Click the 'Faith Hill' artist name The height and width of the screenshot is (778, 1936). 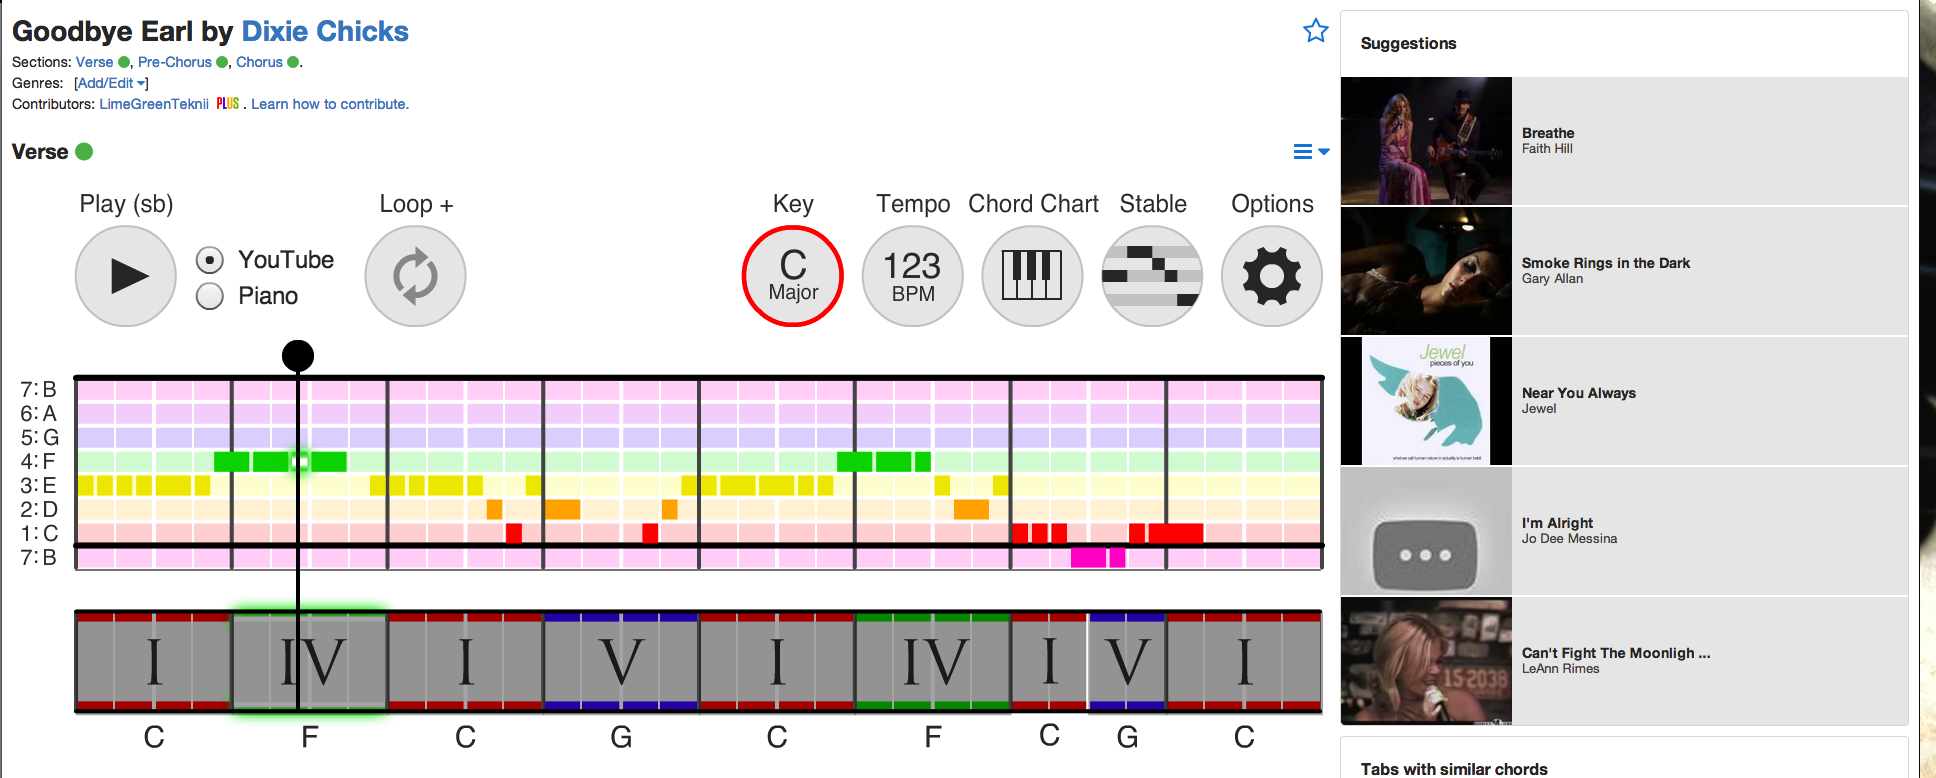[1547, 149]
